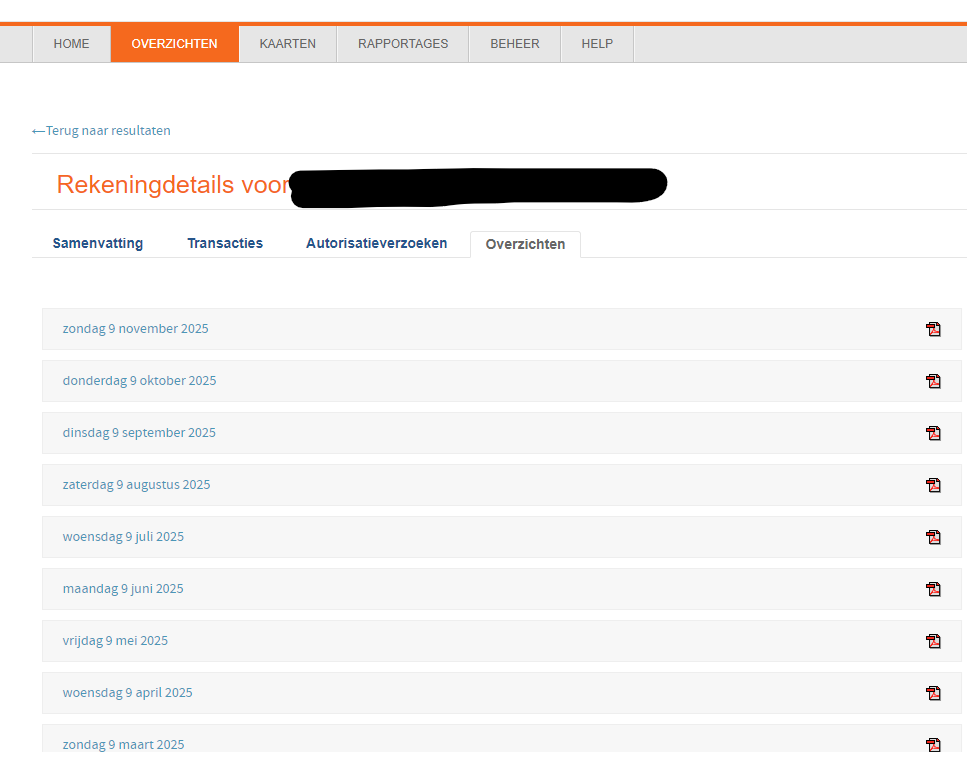Select the Overzichten account tab
The width and height of the screenshot is (967, 767).
(525, 244)
